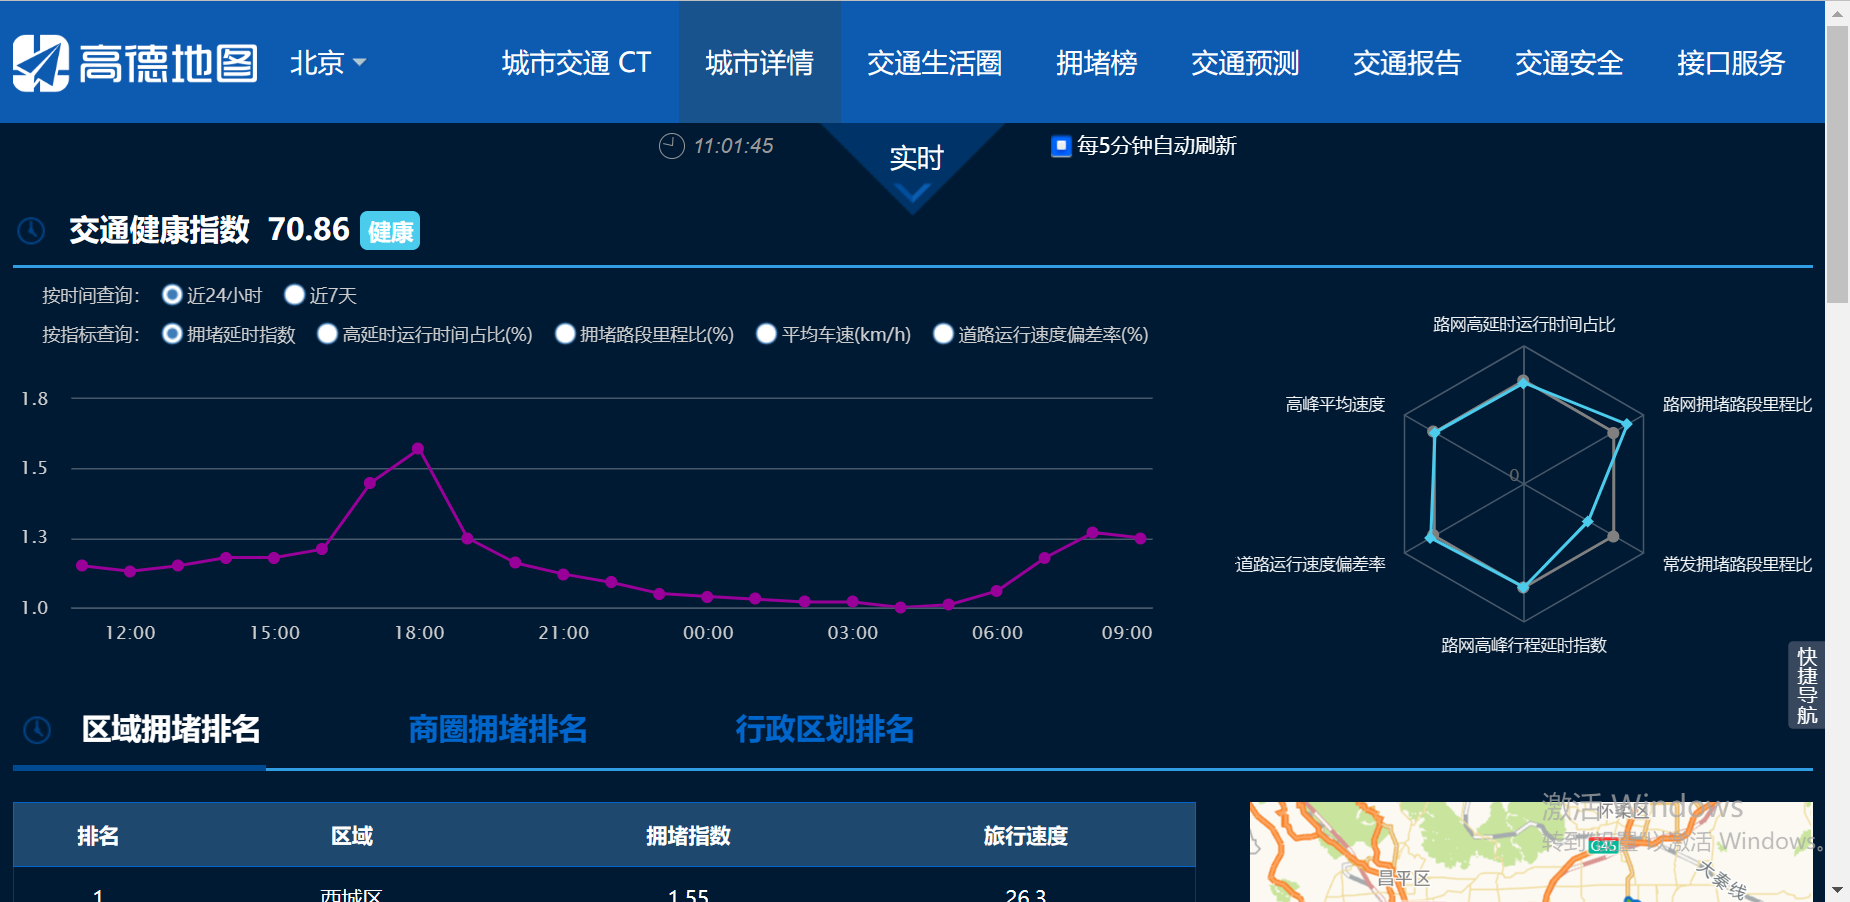
Task: Navigate to 交通安全
Action: [x=1569, y=63]
